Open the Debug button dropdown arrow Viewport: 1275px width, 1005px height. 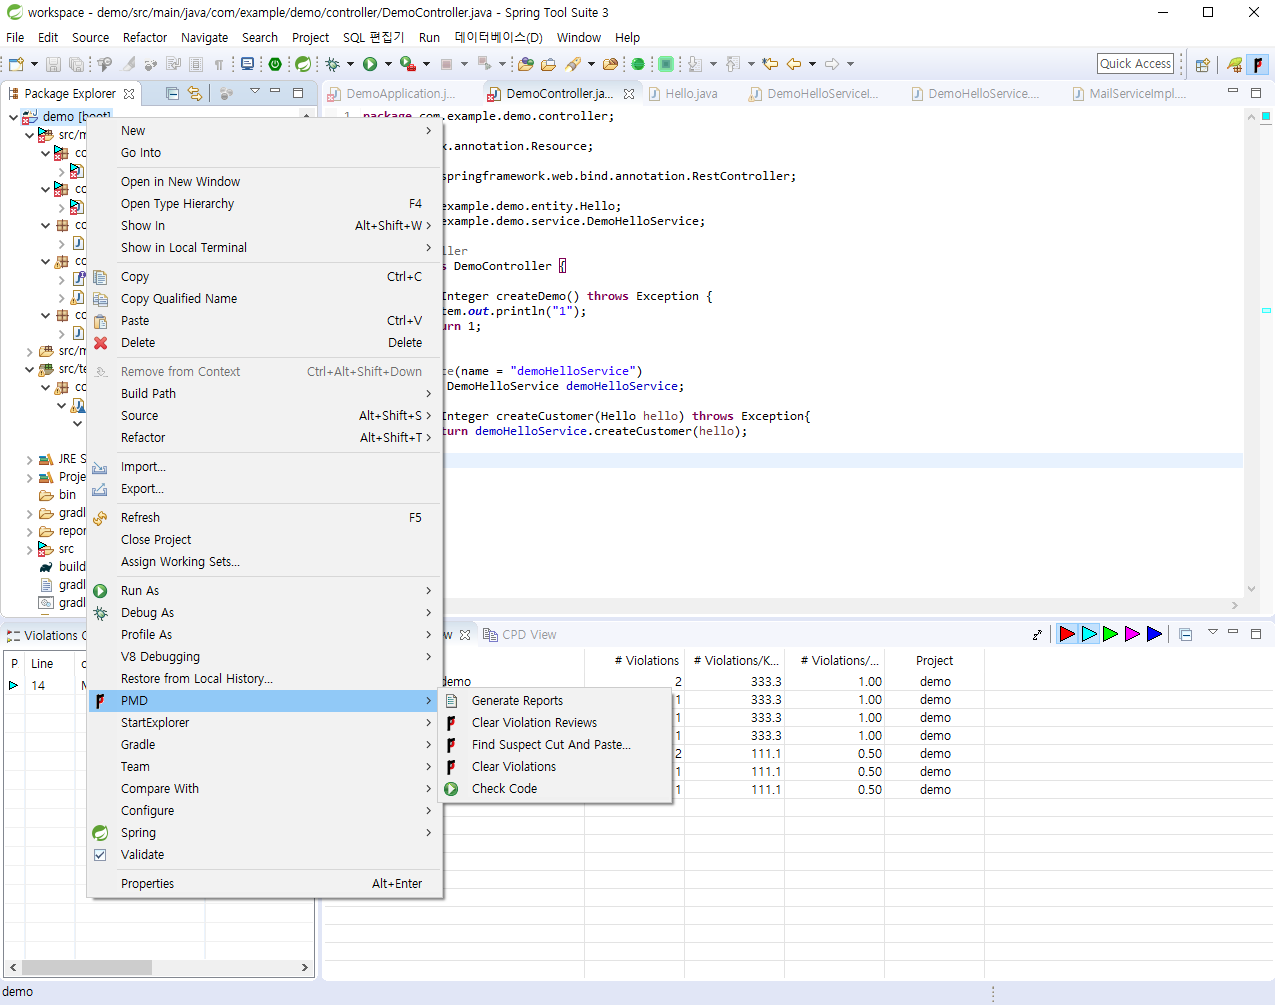[x=350, y=64]
